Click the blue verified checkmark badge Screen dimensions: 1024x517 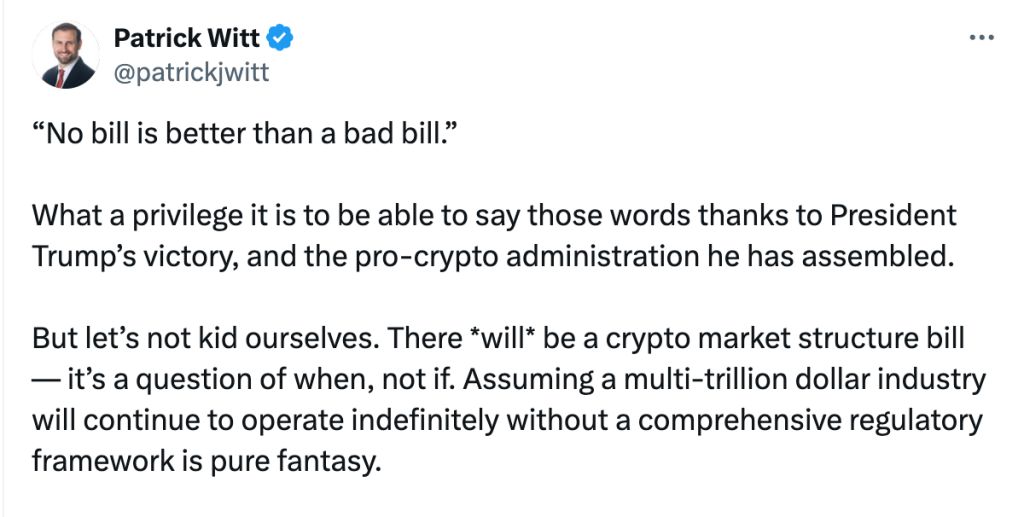(x=281, y=39)
